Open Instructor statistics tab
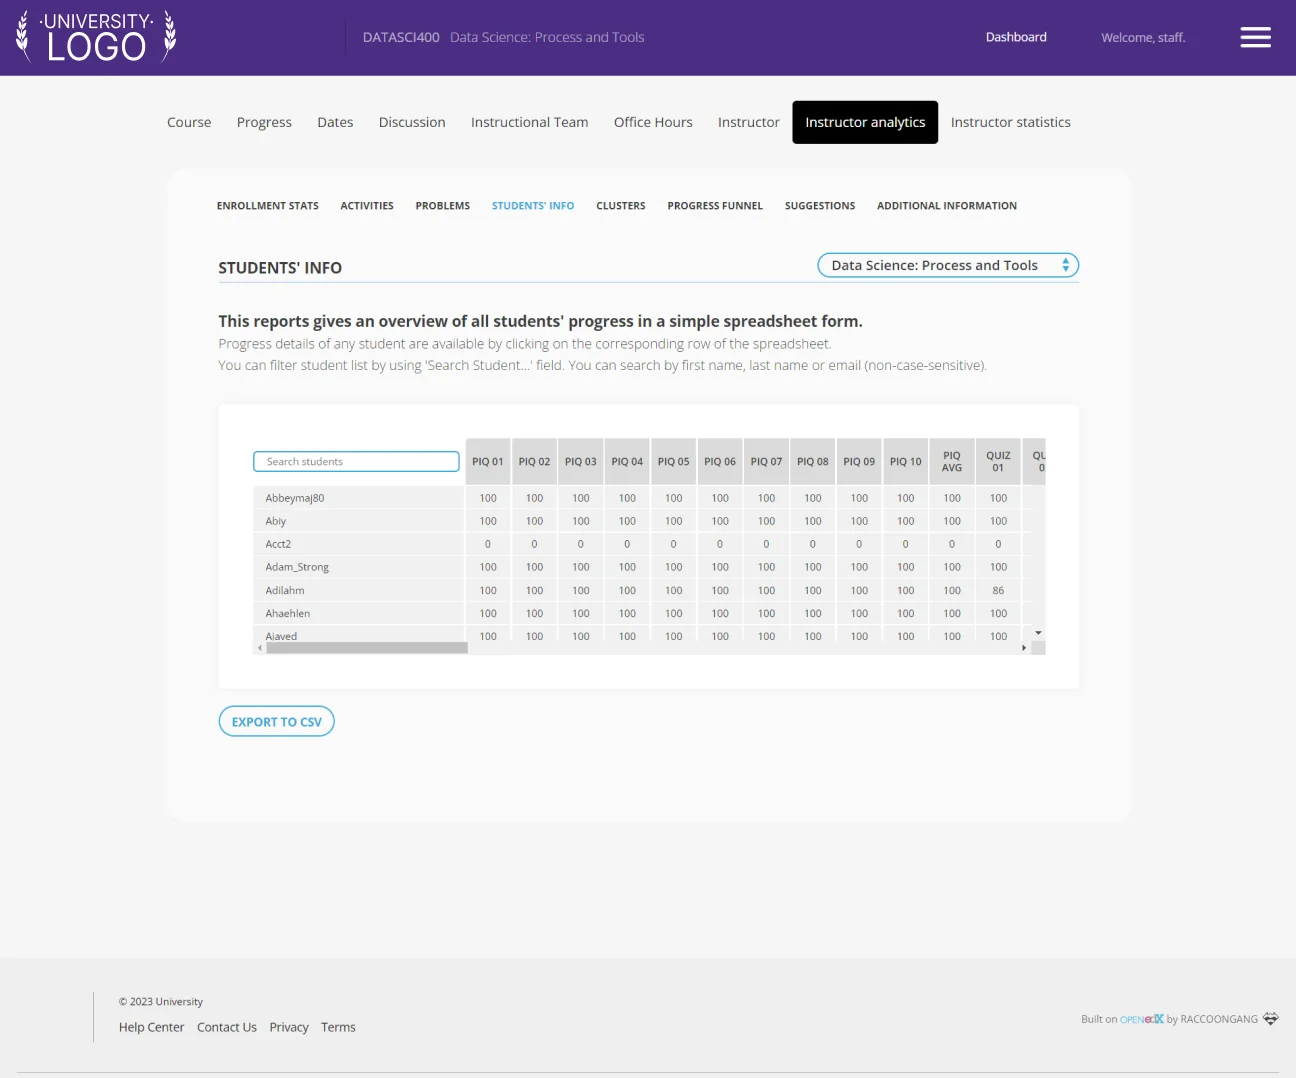1296x1078 pixels. (x=1010, y=122)
